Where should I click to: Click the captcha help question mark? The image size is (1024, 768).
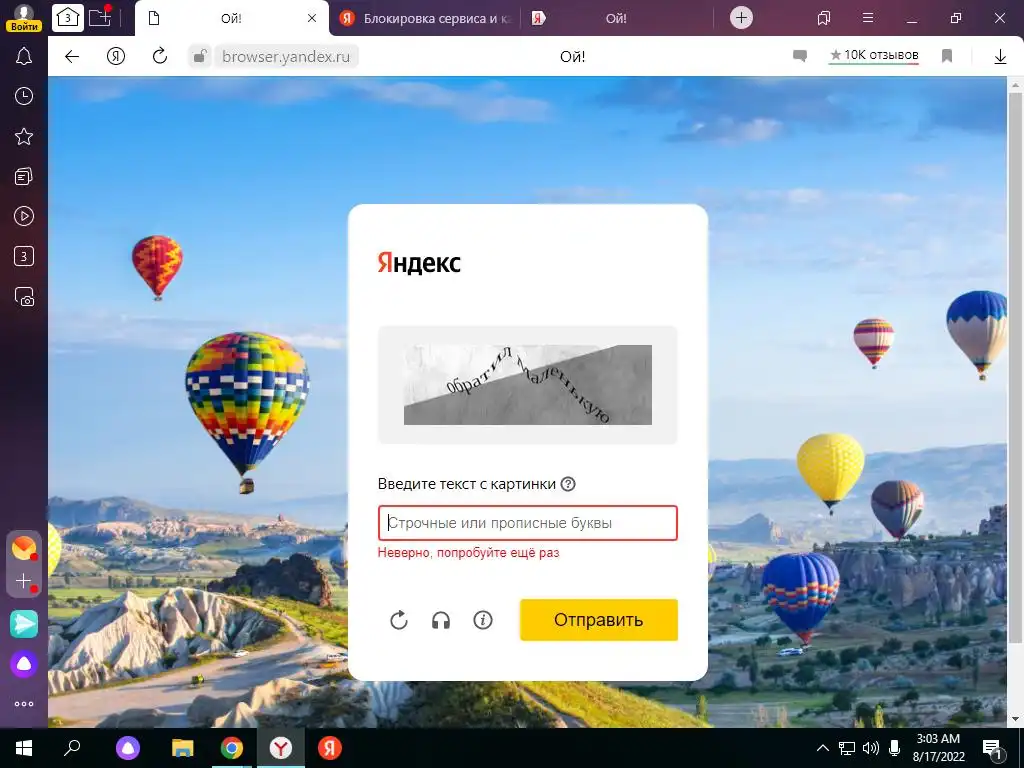[568, 484]
